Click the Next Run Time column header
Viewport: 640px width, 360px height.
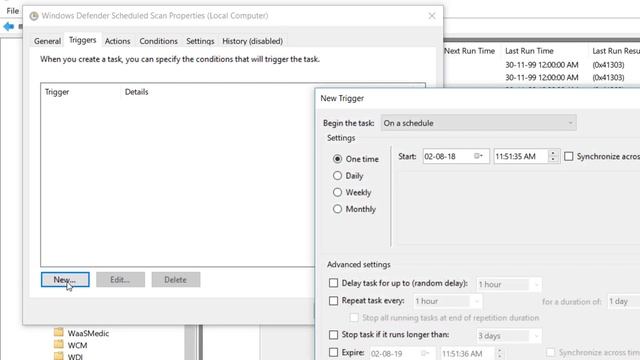469,51
